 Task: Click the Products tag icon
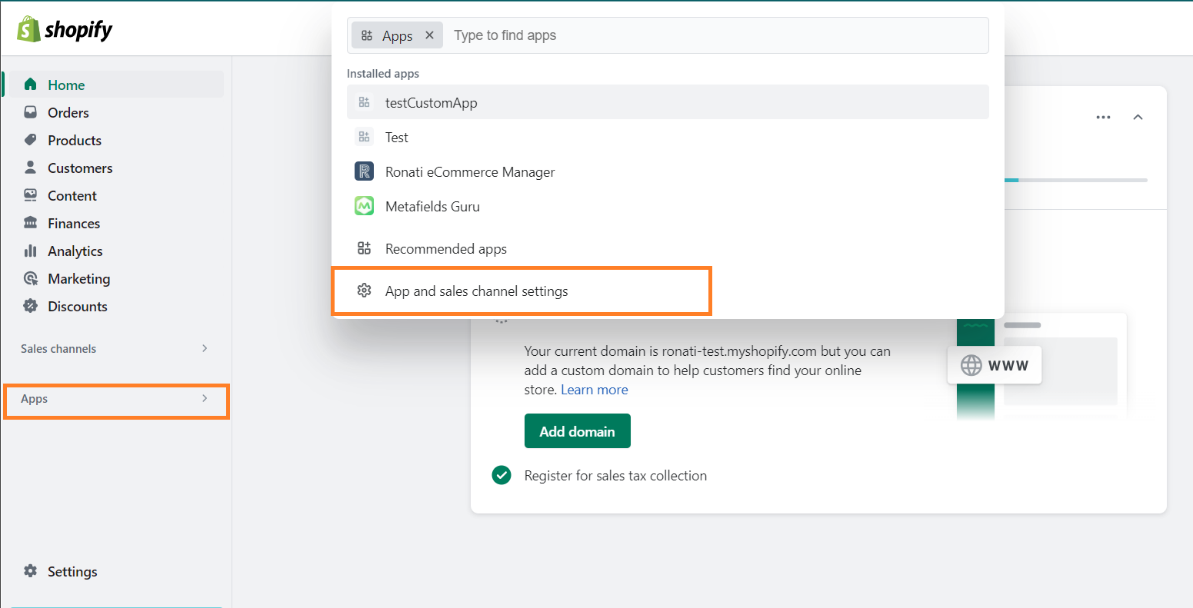click(30, 140)
